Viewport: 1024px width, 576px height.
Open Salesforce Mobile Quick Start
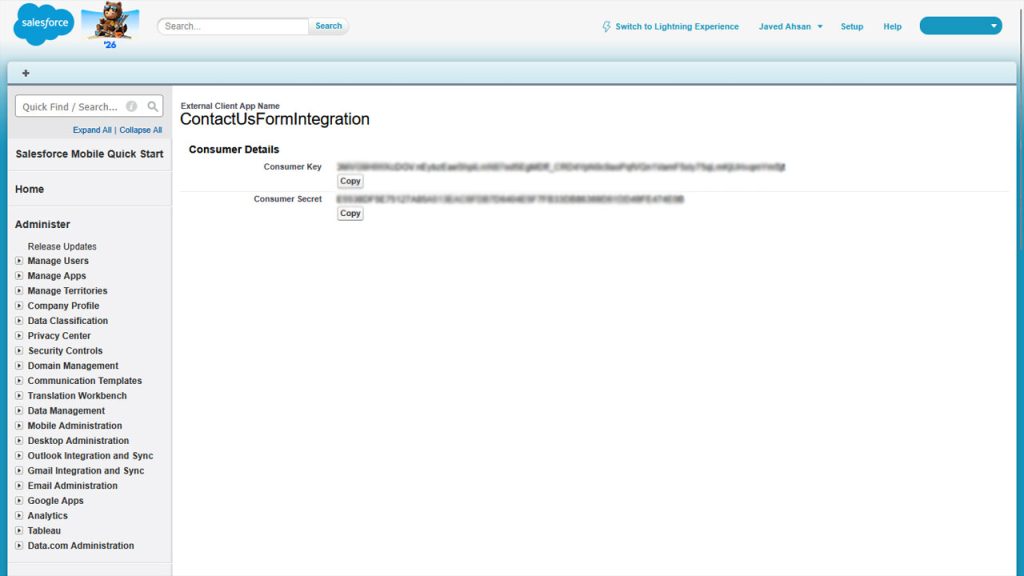click(x=89, y=154)
